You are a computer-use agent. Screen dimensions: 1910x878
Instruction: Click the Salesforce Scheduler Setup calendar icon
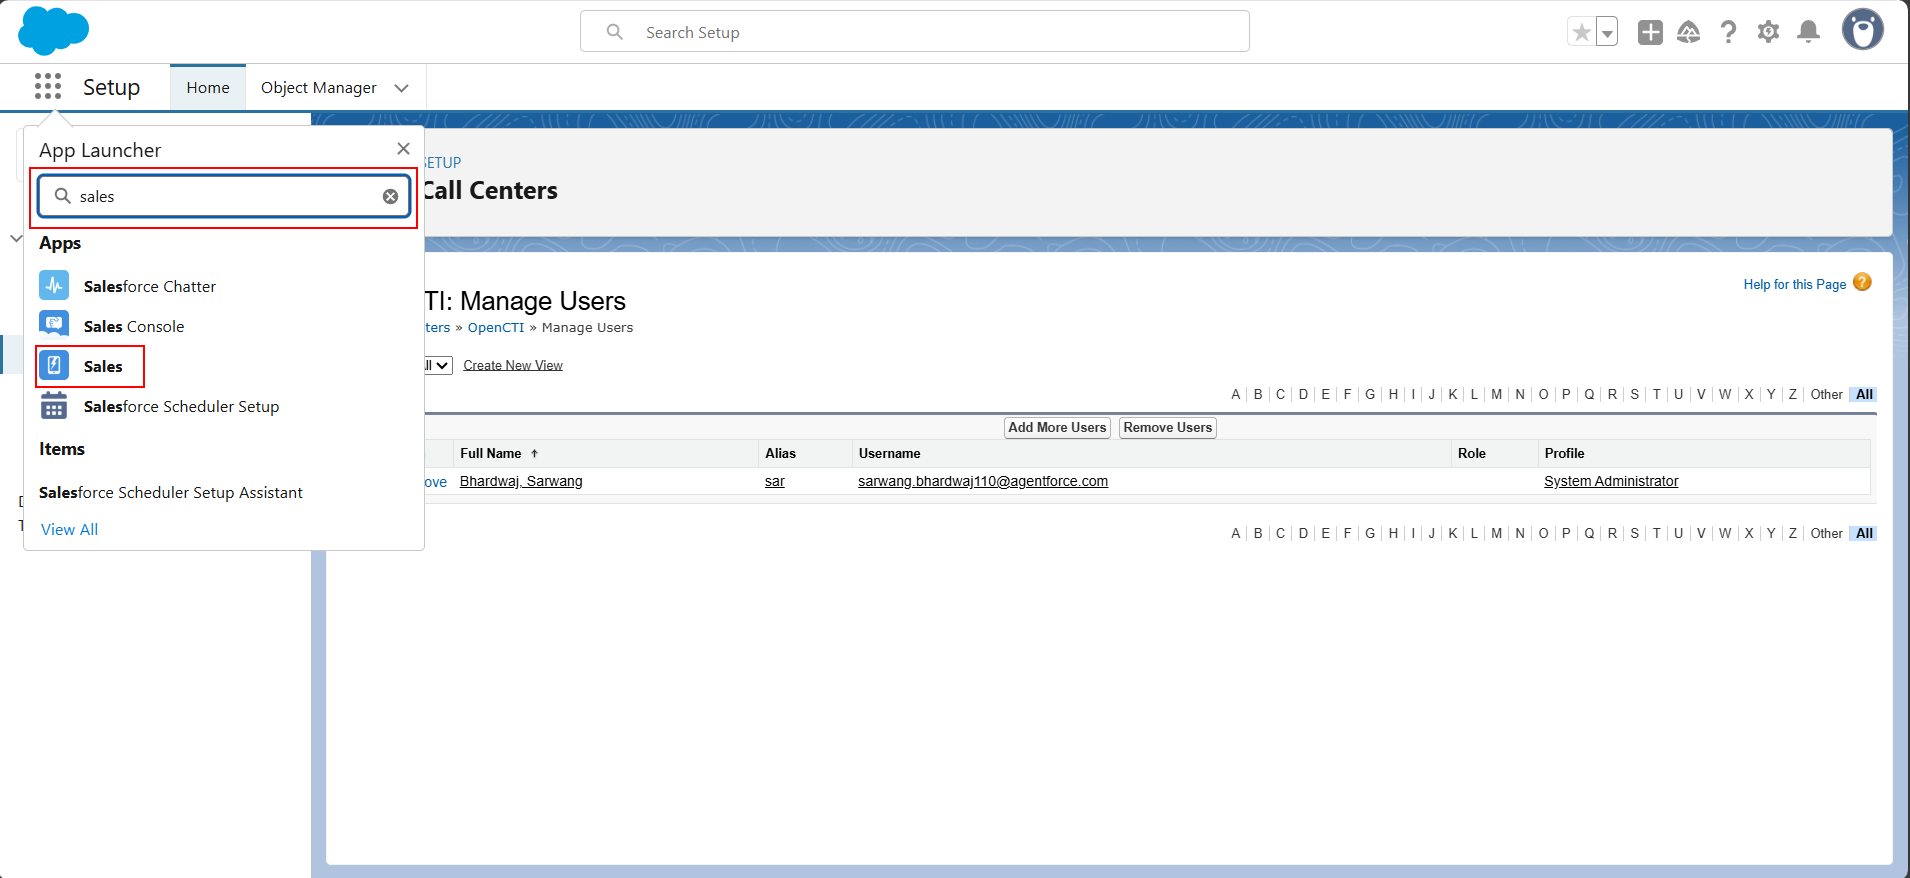(x=54, y=406)
